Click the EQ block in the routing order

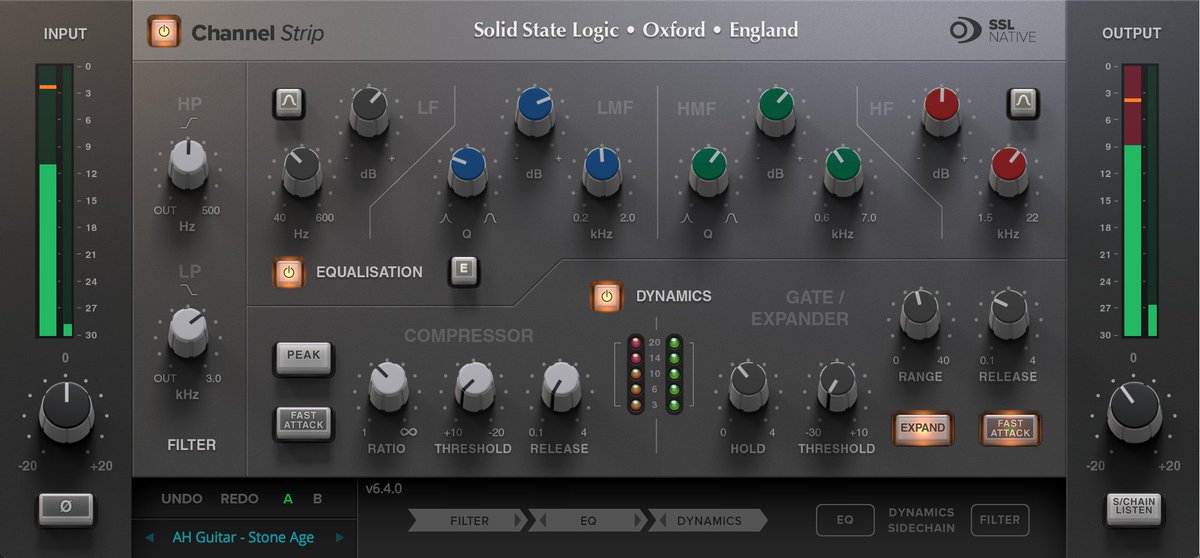click(587, 520)
